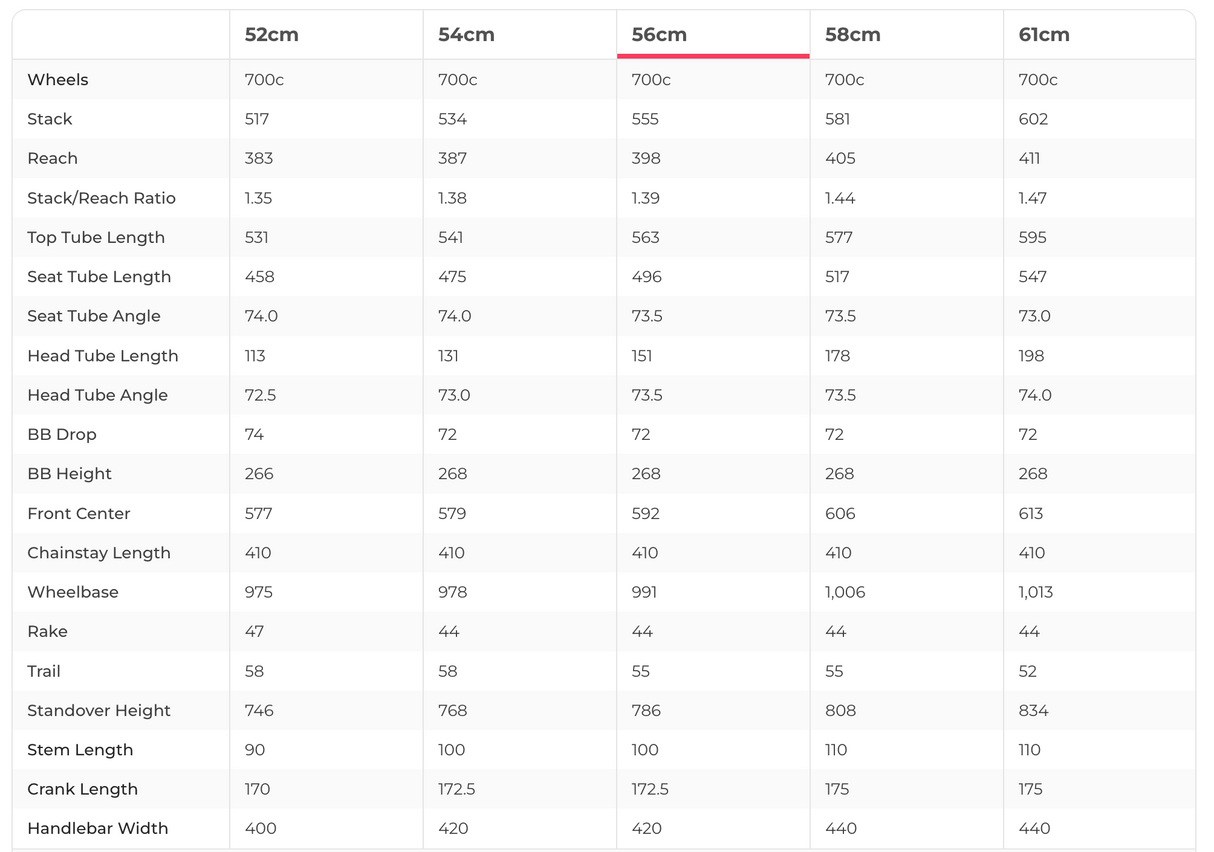Select the Front Center row label
The image size is (1214, 852).
tap(79, 514)
